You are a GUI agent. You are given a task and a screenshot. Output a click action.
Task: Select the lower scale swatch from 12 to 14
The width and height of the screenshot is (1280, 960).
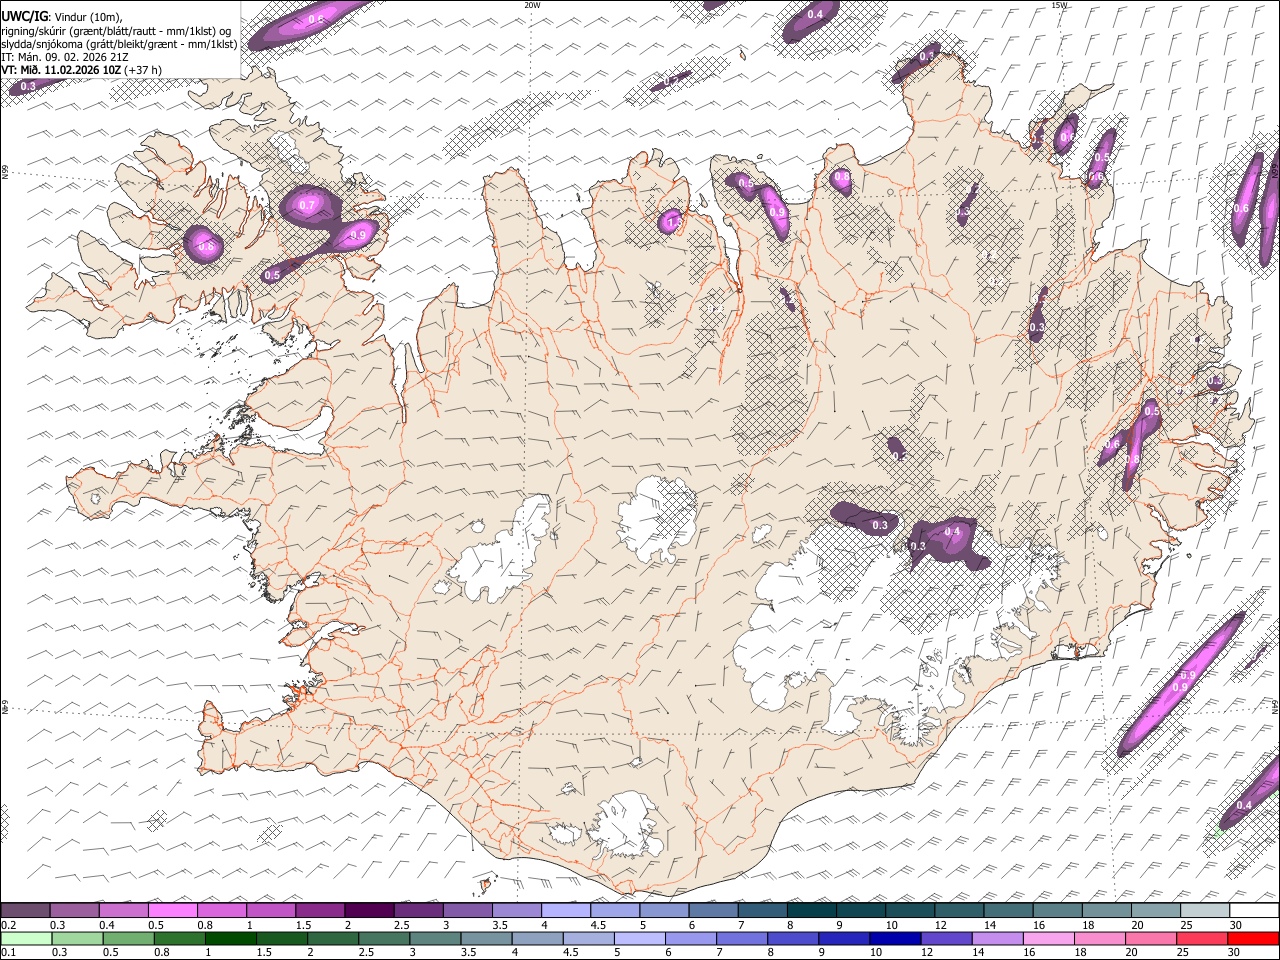(x=946, y=938)
